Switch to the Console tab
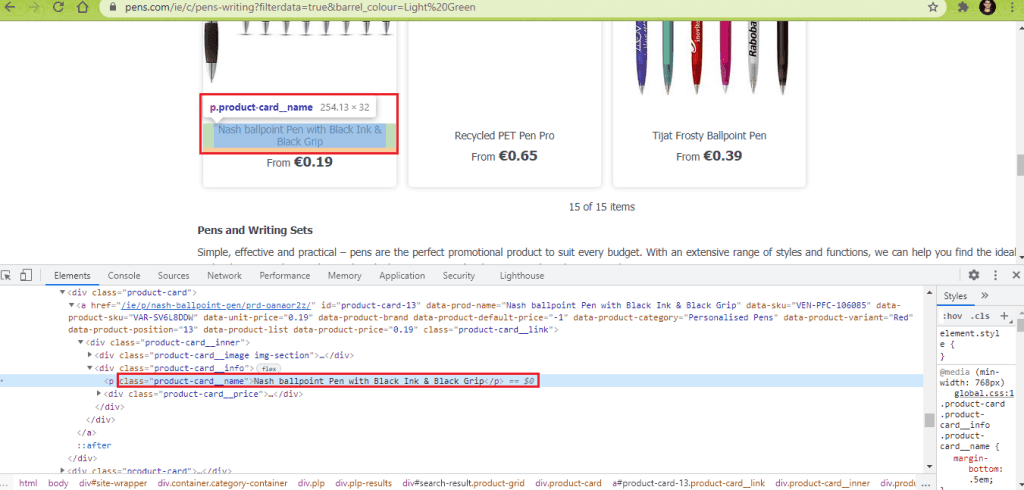 (124, 276)
